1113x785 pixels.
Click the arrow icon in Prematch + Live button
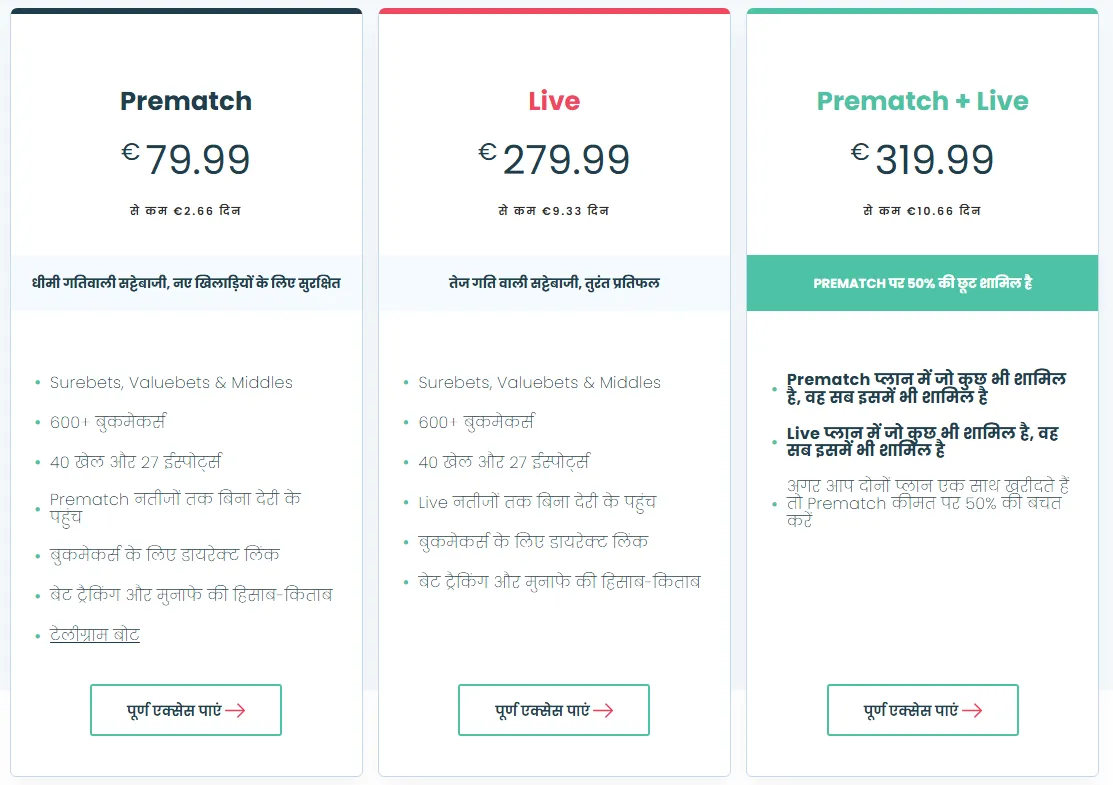[x=973, y=710]
